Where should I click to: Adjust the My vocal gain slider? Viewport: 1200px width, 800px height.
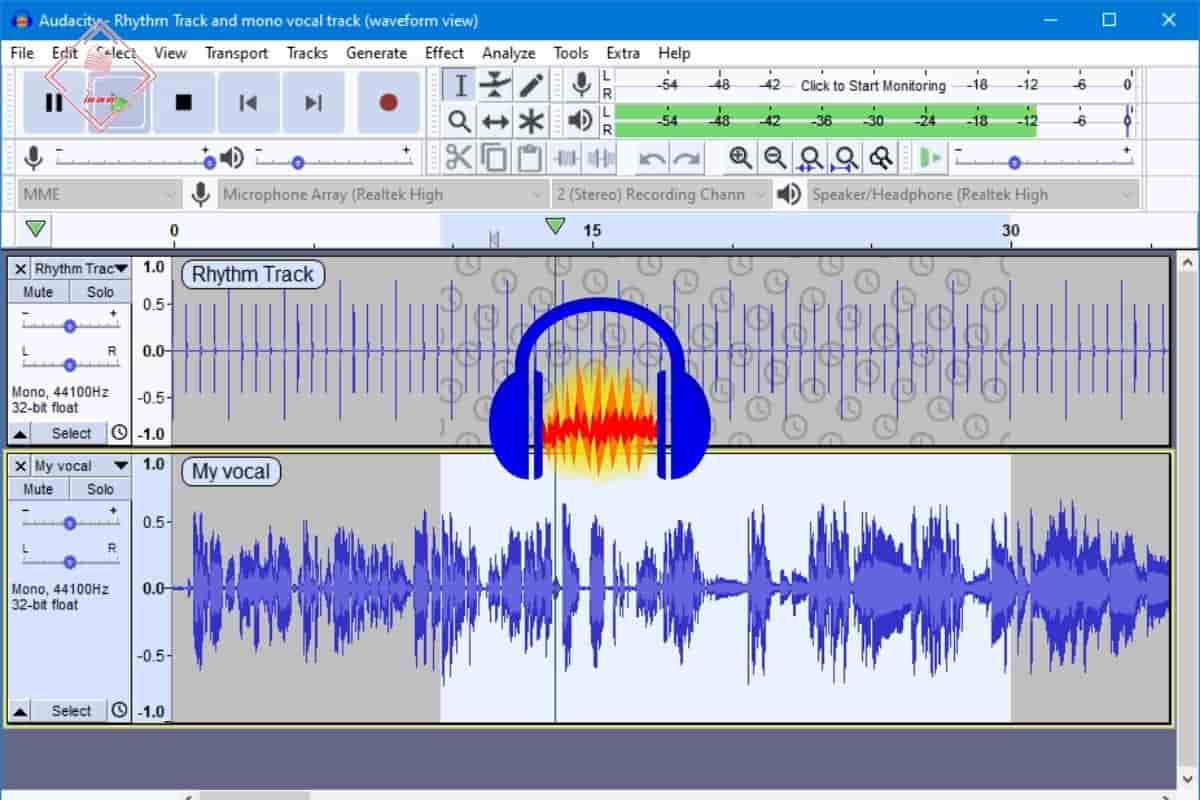coord(69,521)
